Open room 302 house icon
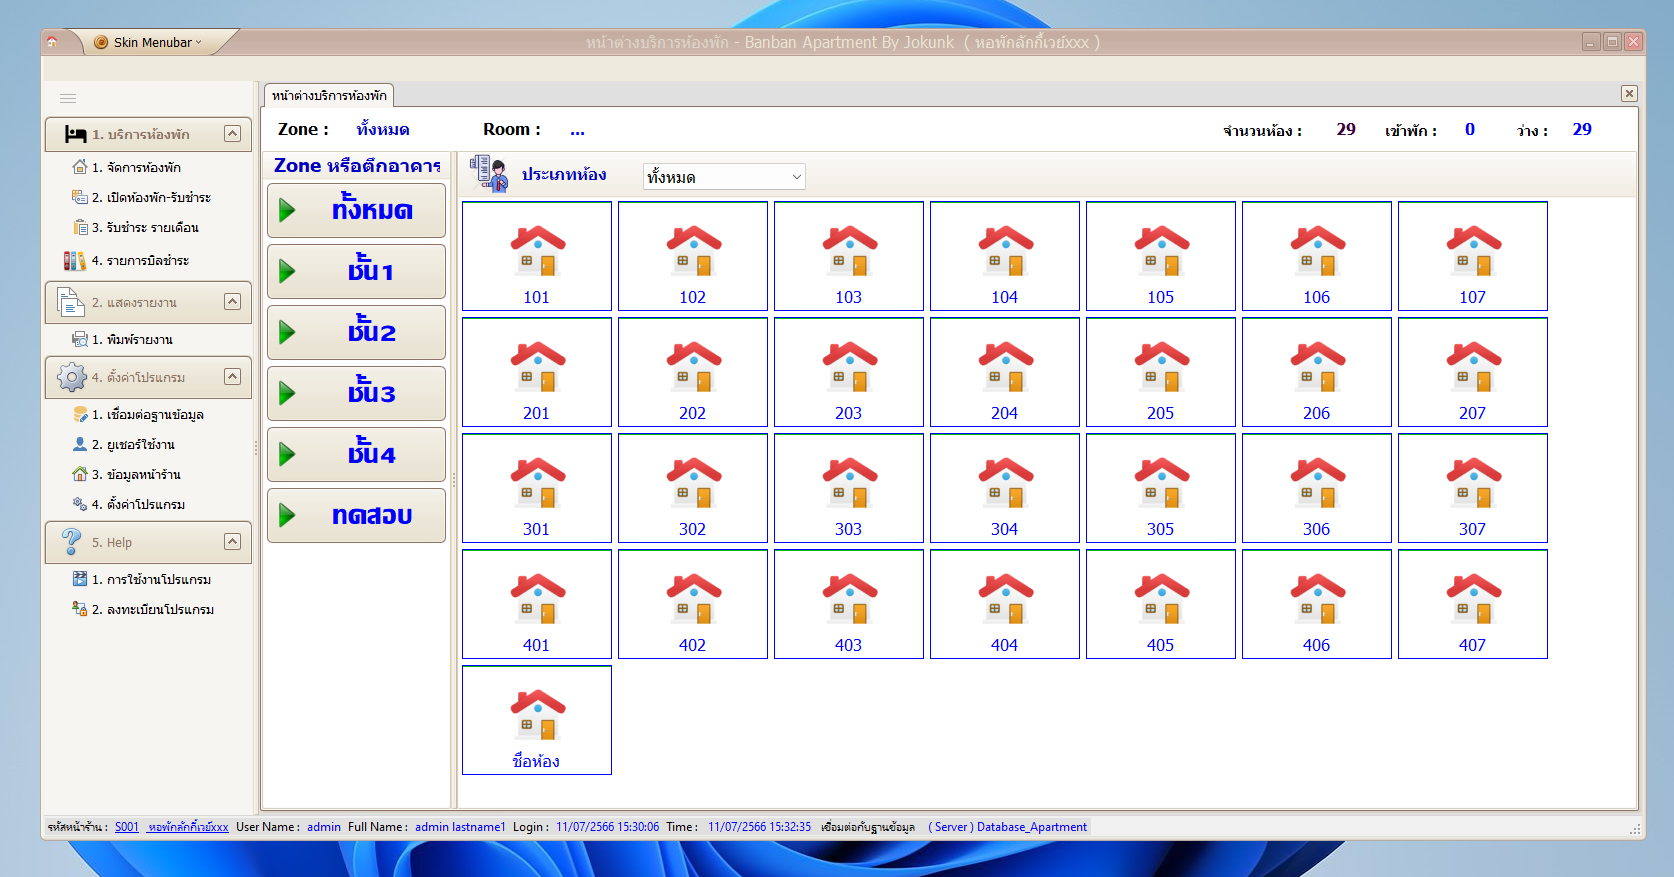 (693, 483)
